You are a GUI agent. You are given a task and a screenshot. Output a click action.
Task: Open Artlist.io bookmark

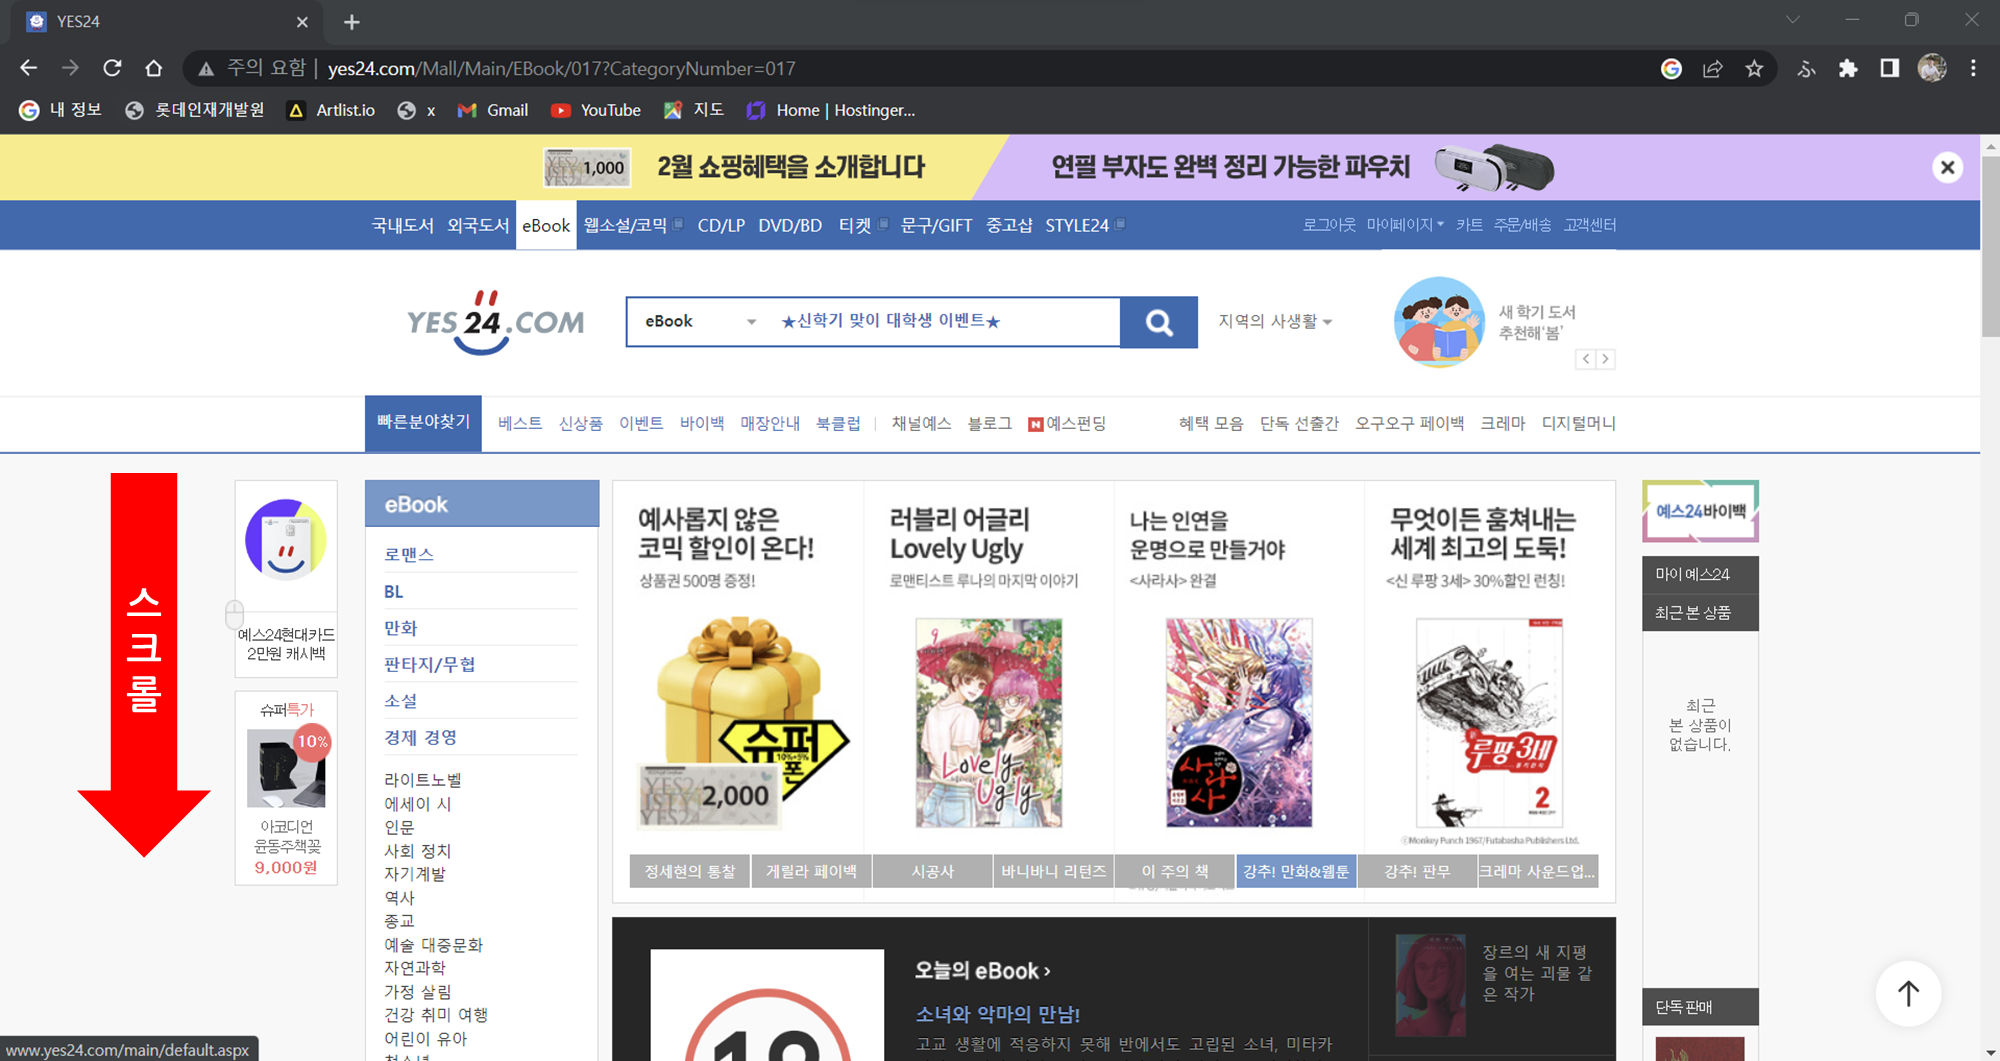(x=331, y=110)
